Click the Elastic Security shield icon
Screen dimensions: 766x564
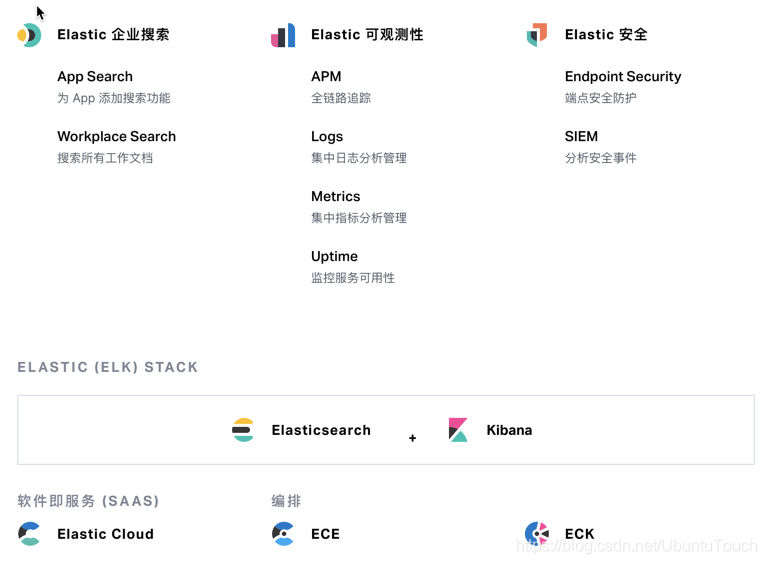pyautogui.click(x=537, y=35)
